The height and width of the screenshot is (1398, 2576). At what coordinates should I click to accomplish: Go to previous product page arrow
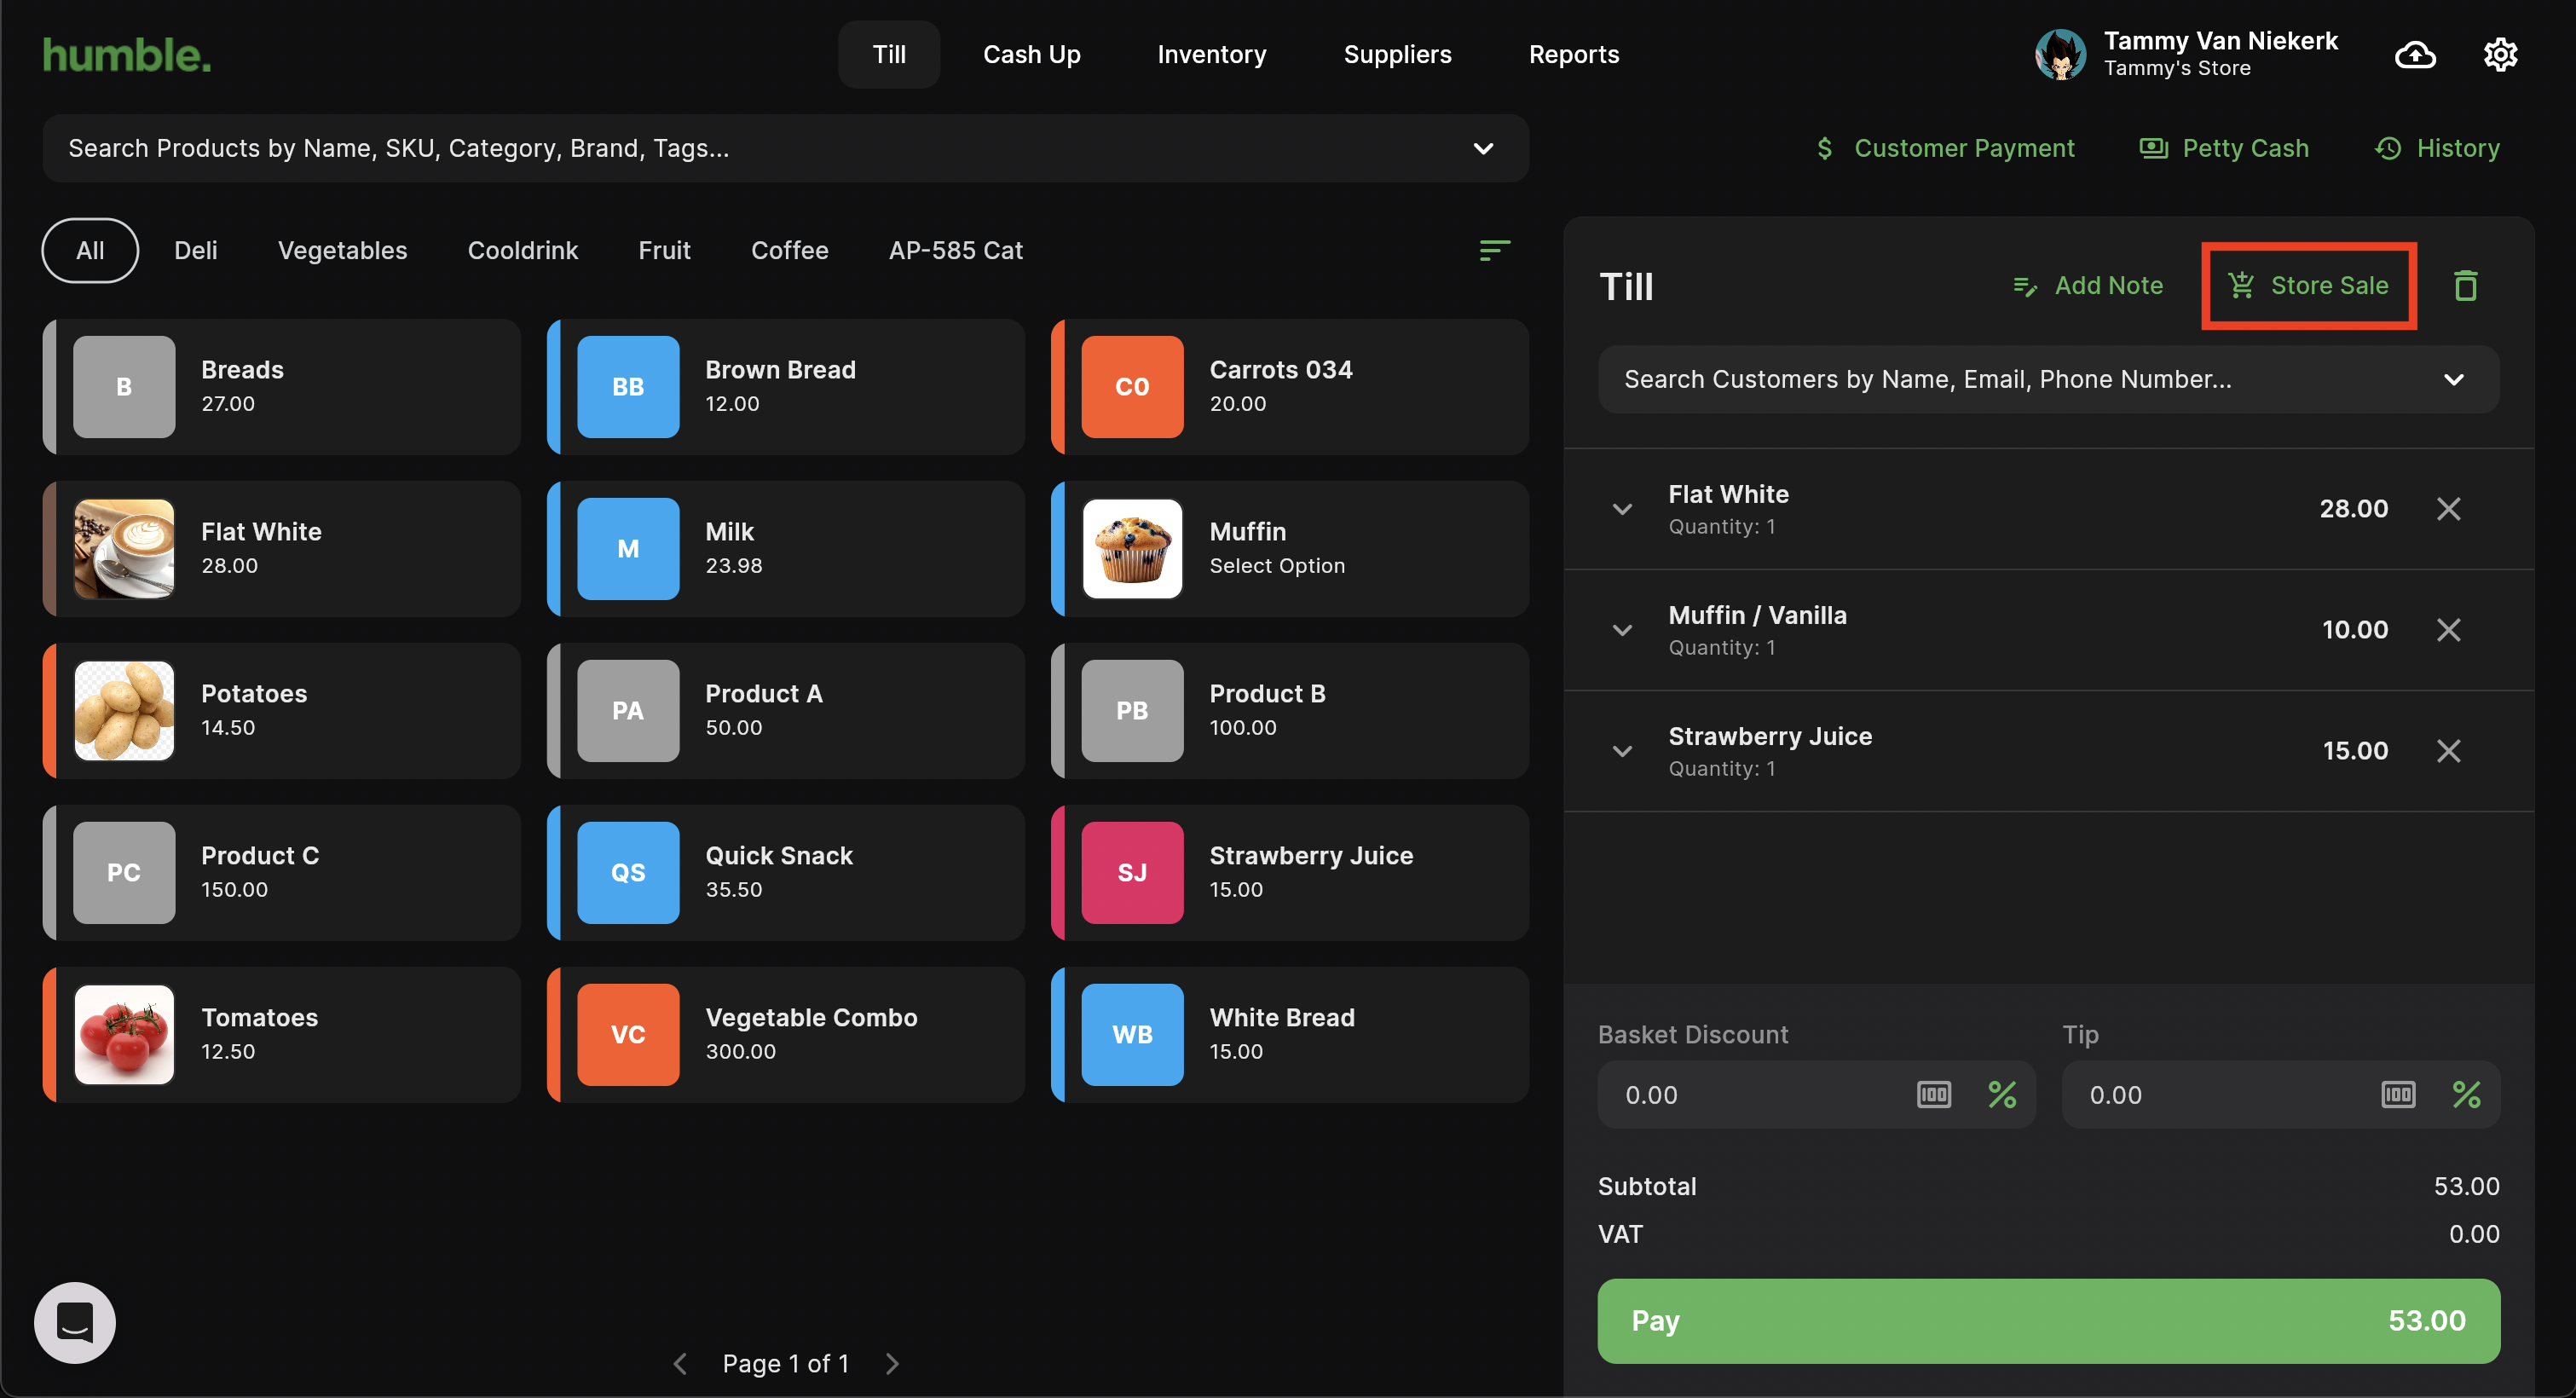click(x=680, y=1364)
